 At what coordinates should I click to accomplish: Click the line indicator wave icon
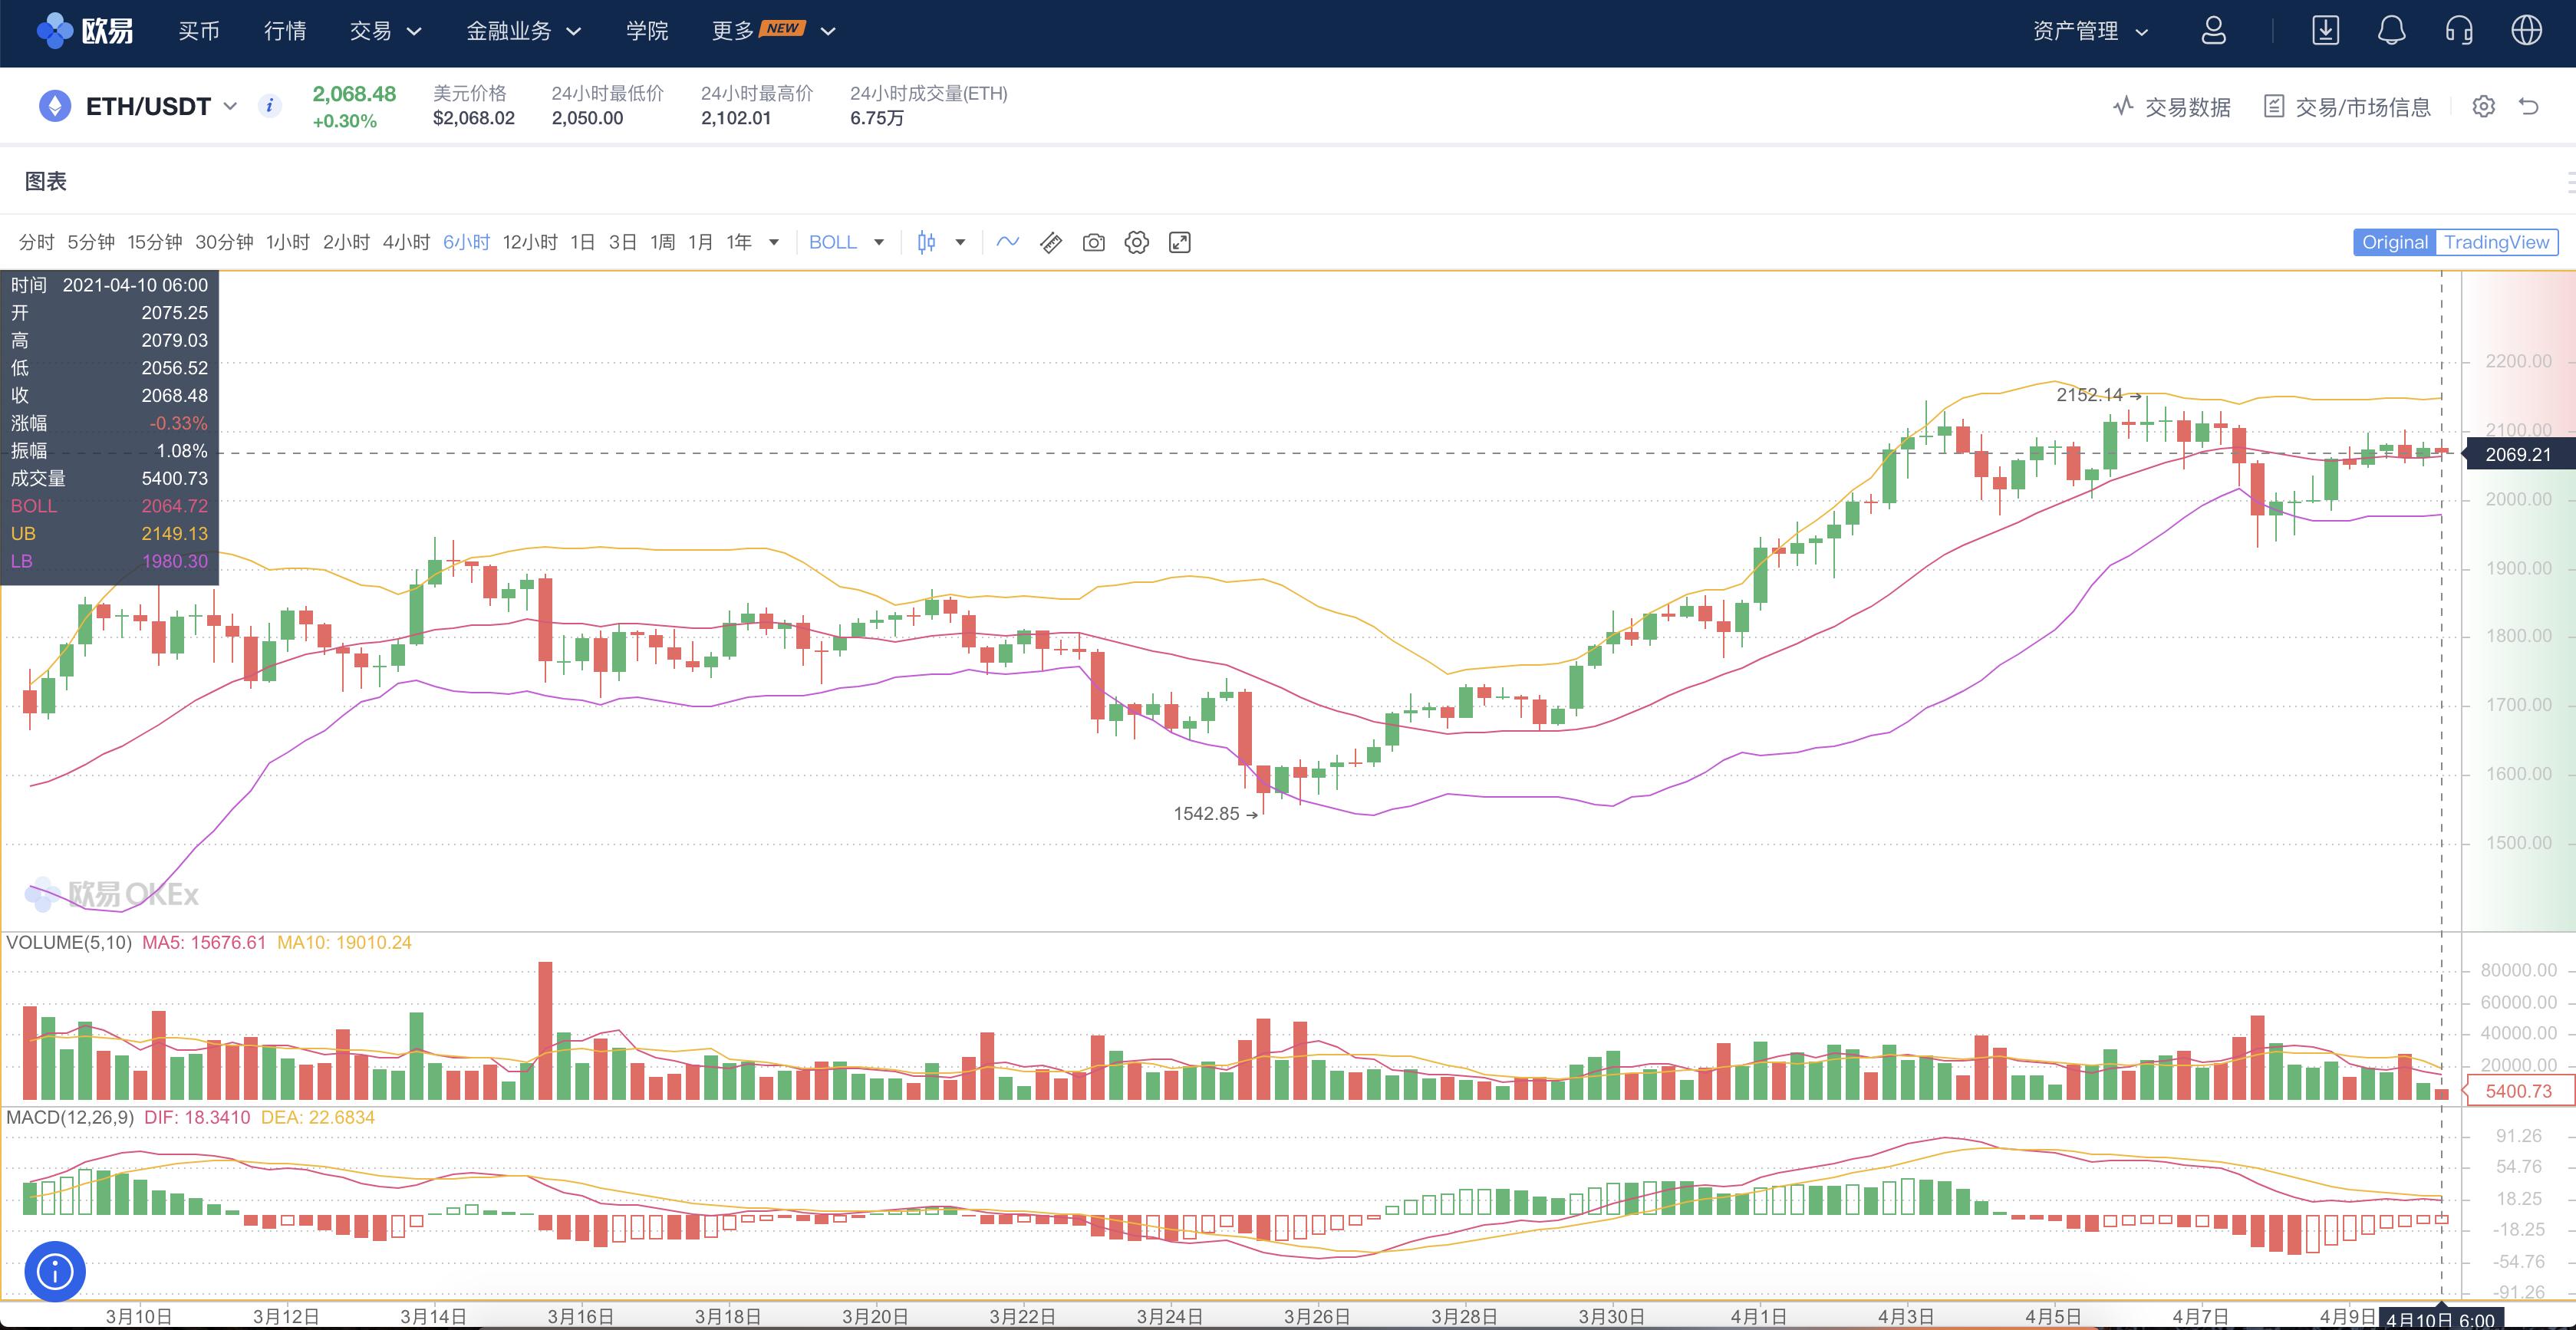pos(1007,242)
